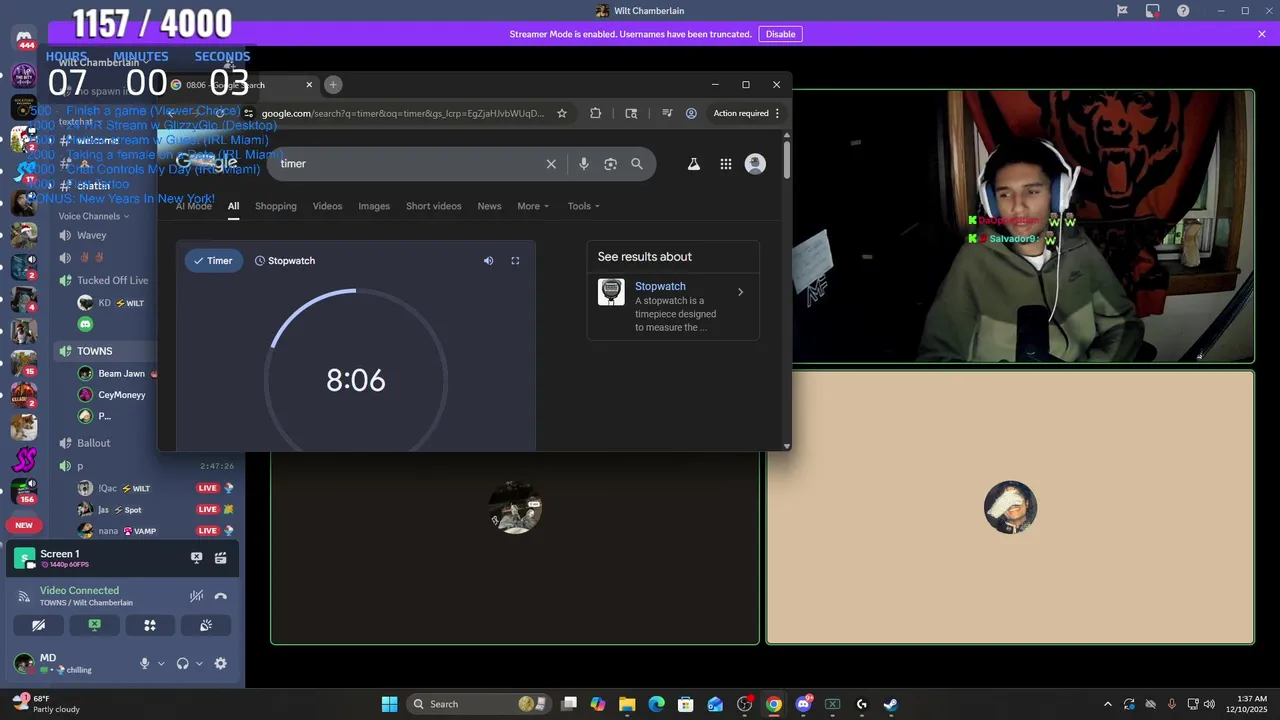Open Steam from the taskbar
This screenshot has height=720, width=1280.
pos(890,704)
